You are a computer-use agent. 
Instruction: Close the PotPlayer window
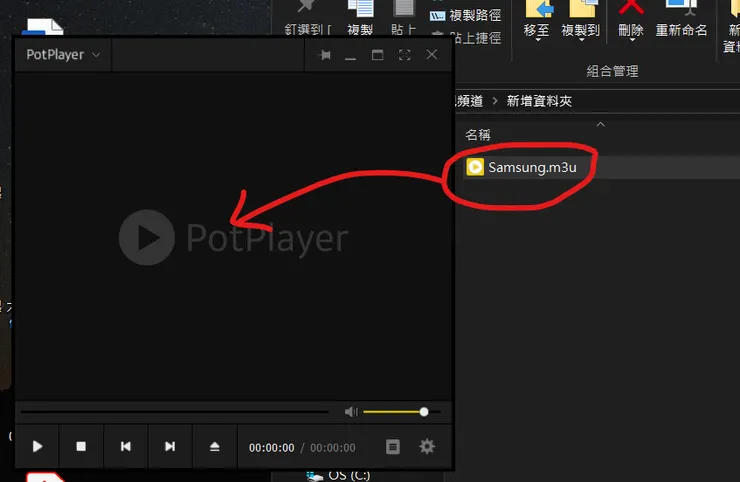tap(431, 55)
